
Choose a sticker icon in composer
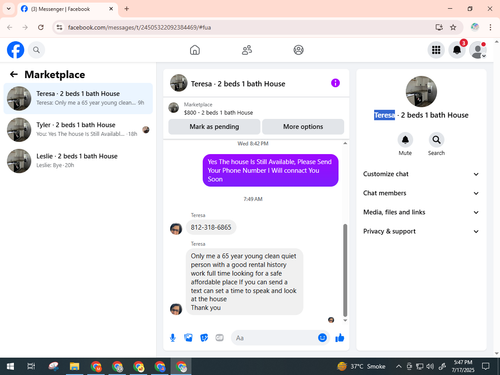[204, 338]
